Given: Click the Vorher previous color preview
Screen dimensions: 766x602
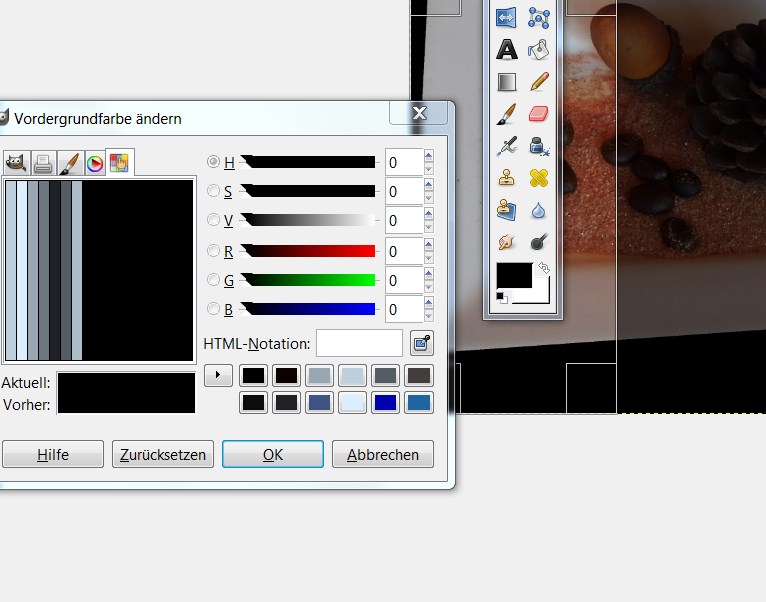Looking at the screenshot, I should click(126, 404).
